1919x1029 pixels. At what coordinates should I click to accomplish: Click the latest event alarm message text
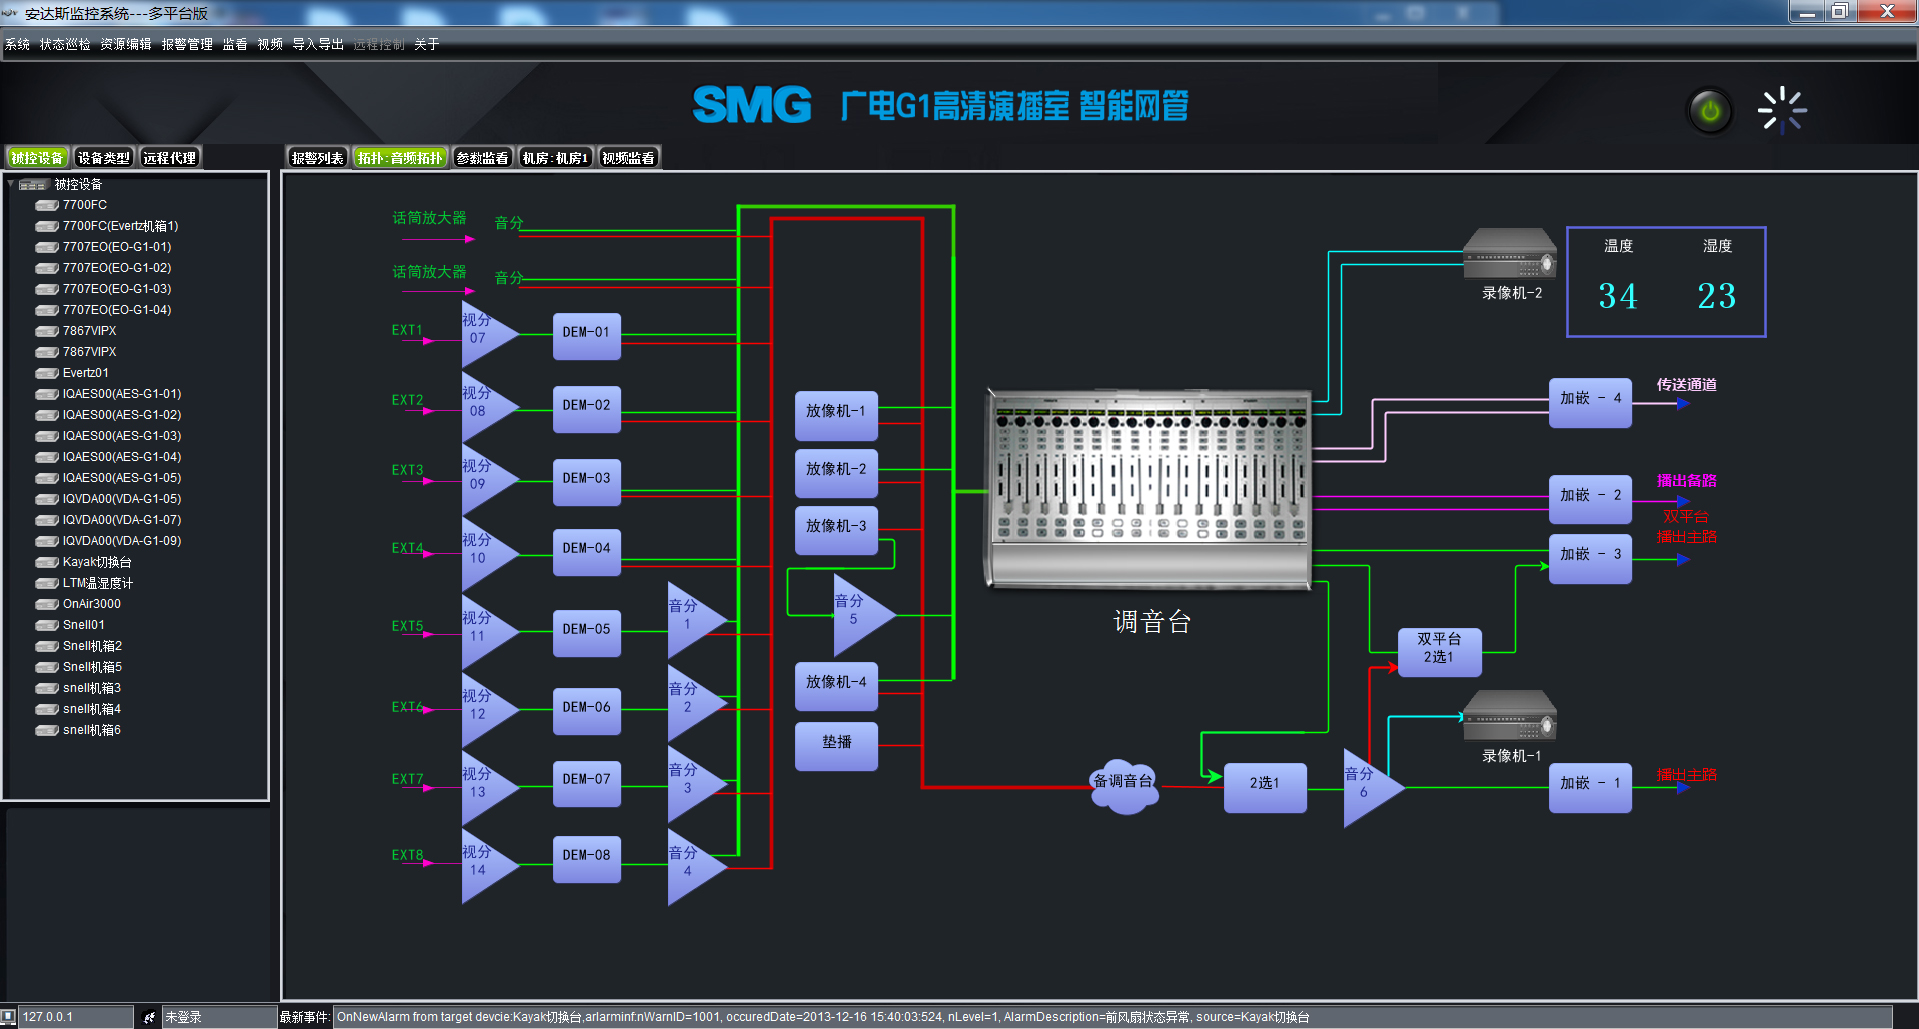pos(823,1017)
